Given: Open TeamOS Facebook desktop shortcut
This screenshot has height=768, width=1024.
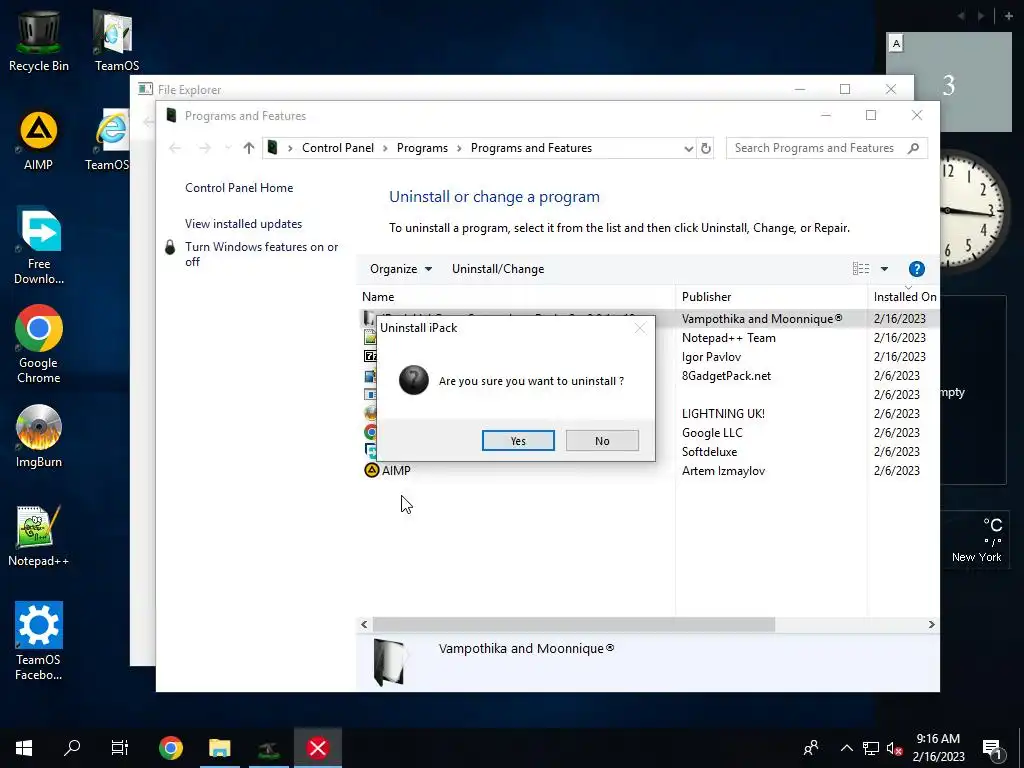Looking at the screenshot, I should [x=39, y=641].
